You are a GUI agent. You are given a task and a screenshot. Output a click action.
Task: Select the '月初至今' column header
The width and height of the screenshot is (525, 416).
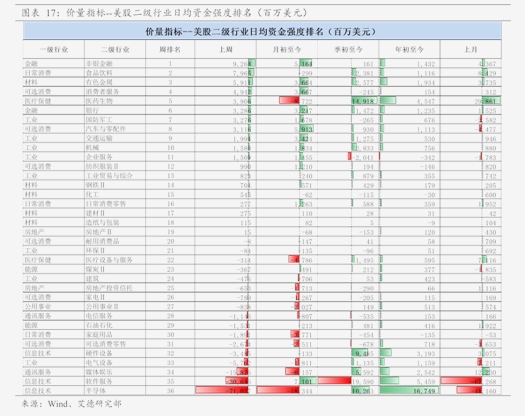(287, 50)
